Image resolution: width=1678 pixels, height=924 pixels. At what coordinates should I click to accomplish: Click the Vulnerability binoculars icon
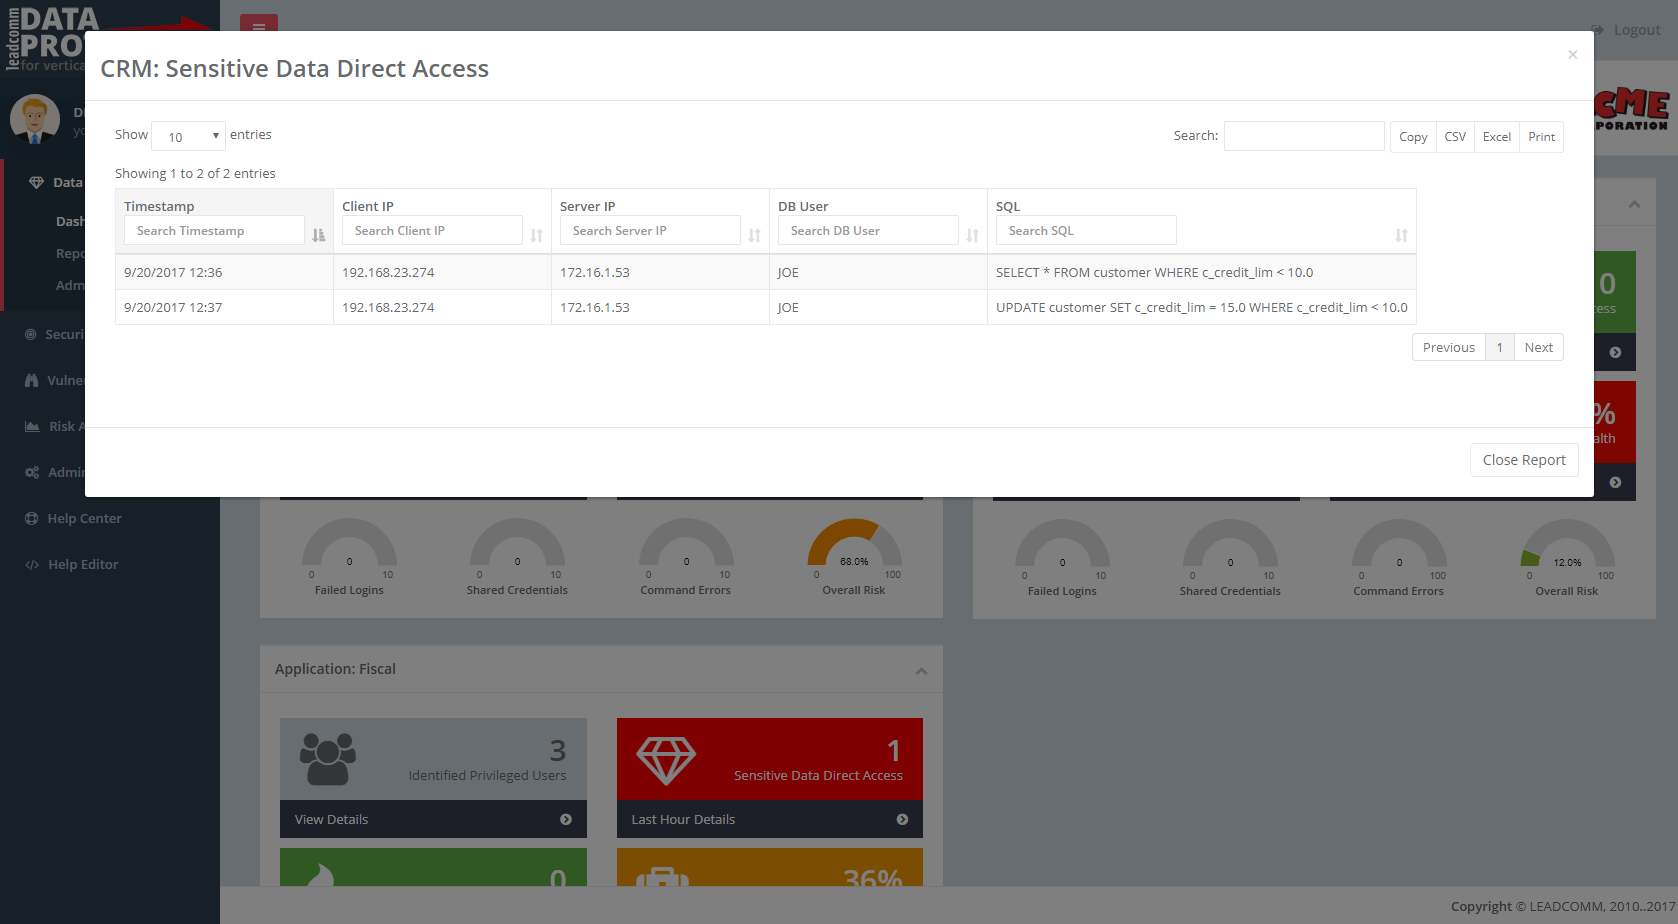coord(32,380)
